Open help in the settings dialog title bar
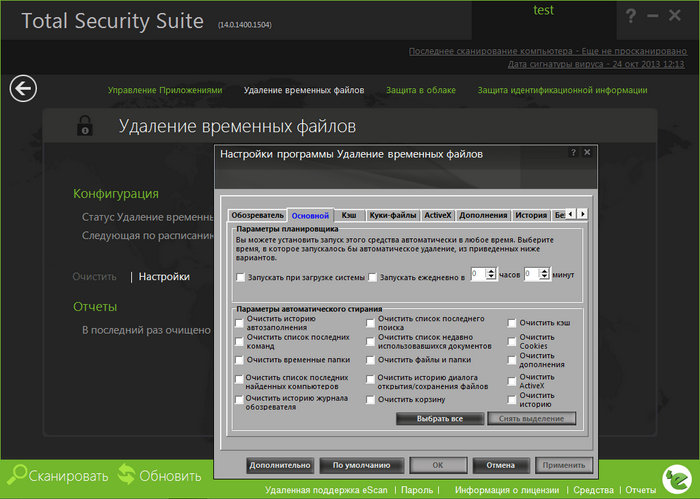 573,153
